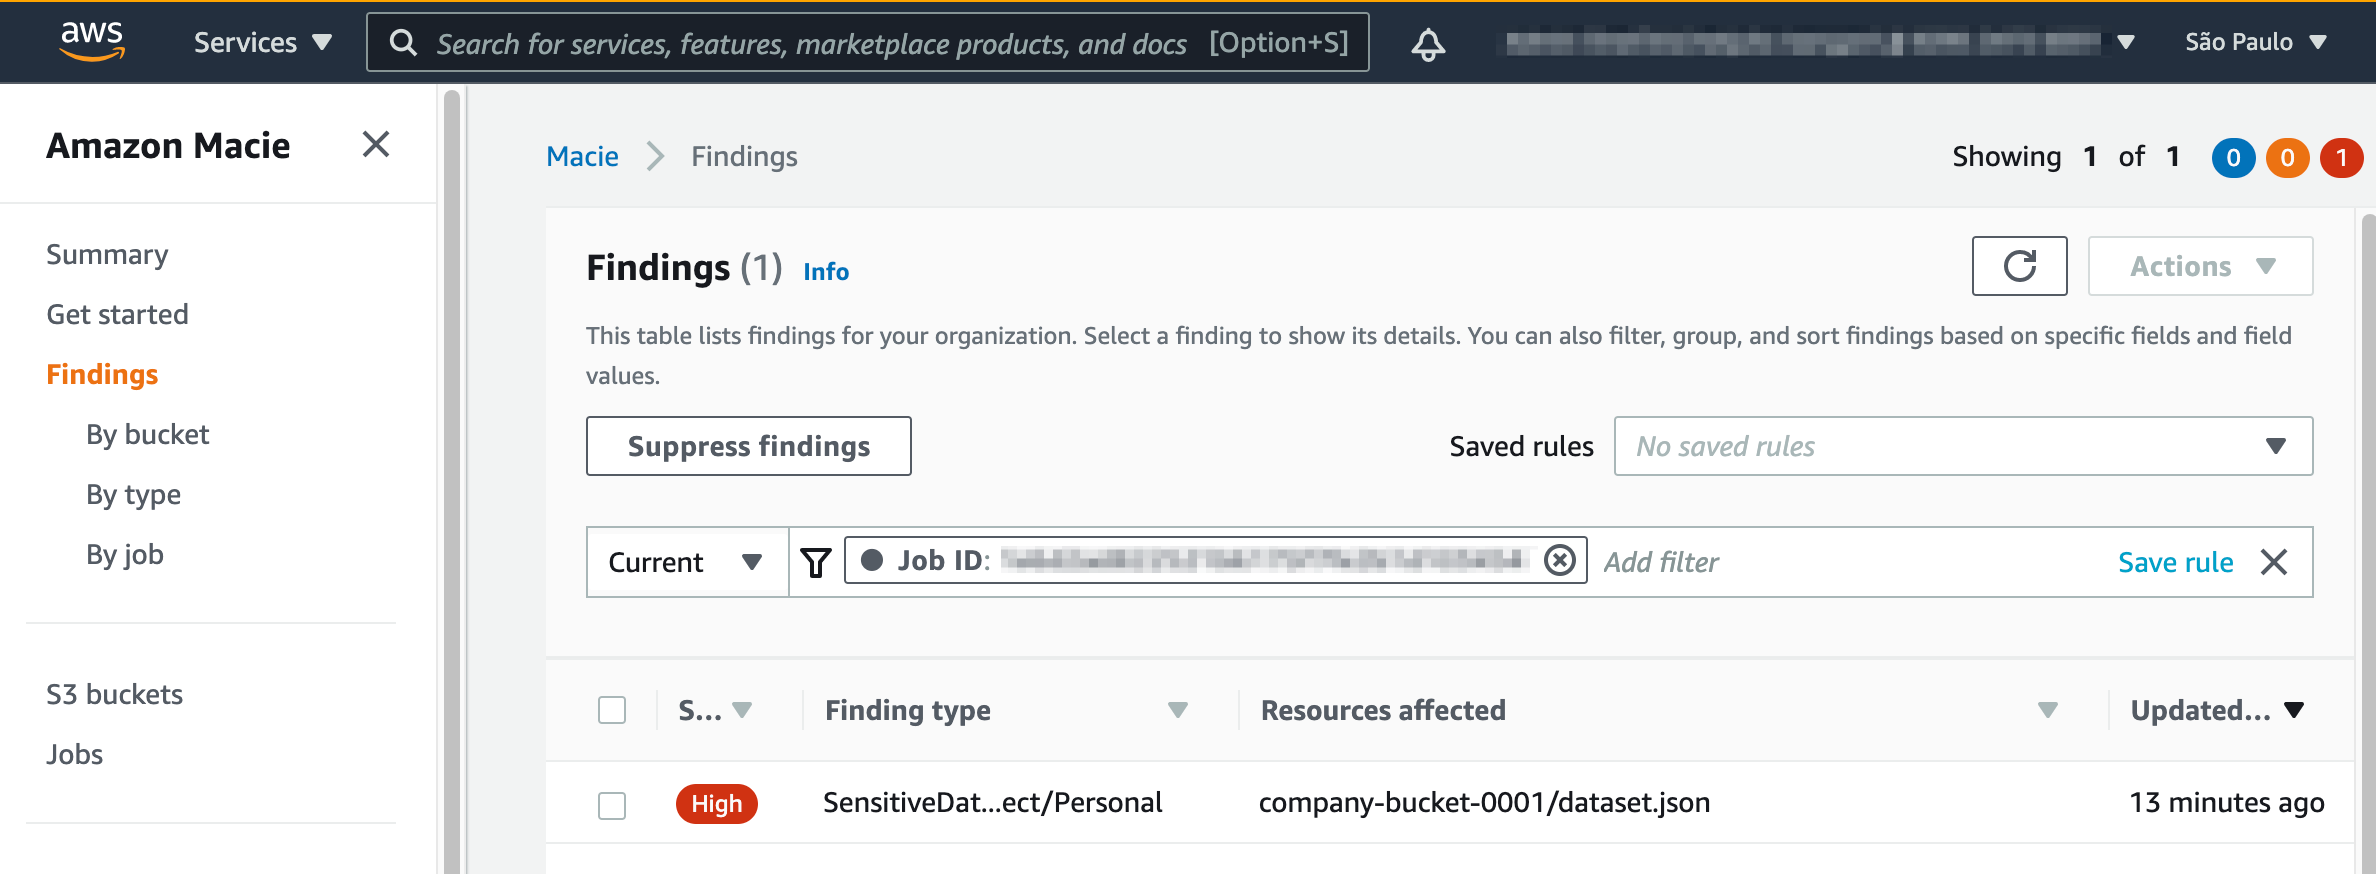Clear all filters with the X icon
The height and width of the screenshot is (874, 2376).
pos(2274,562)
